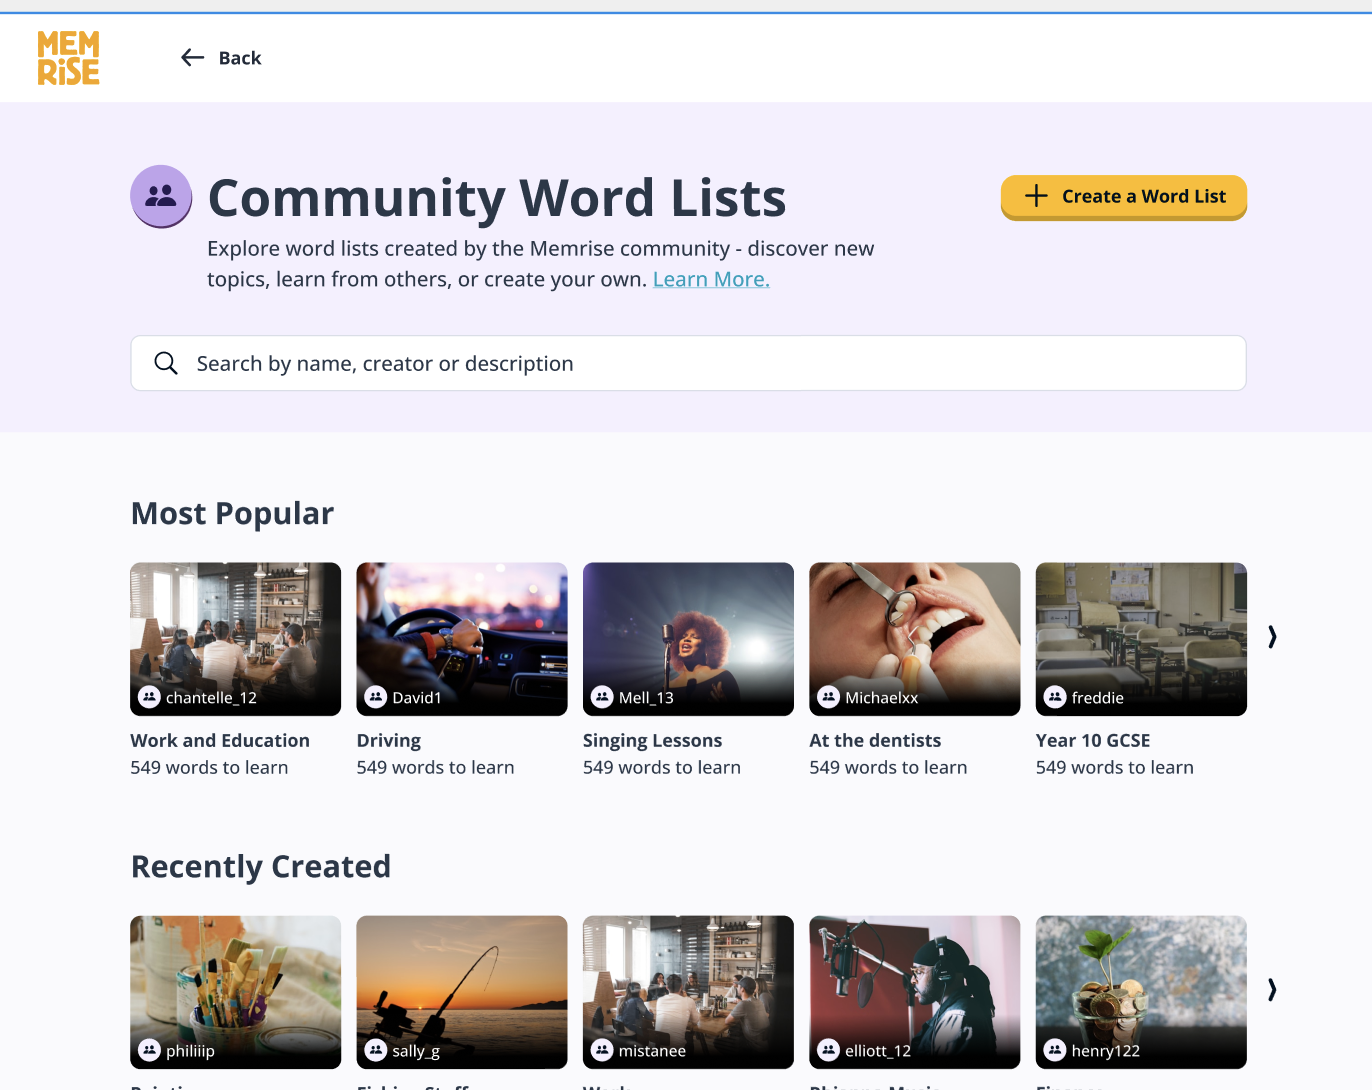Open elliott_12's music list thumbnail
This screenshot has width=1372, height=1090.
pyautogui.click(x=915, y=992)
